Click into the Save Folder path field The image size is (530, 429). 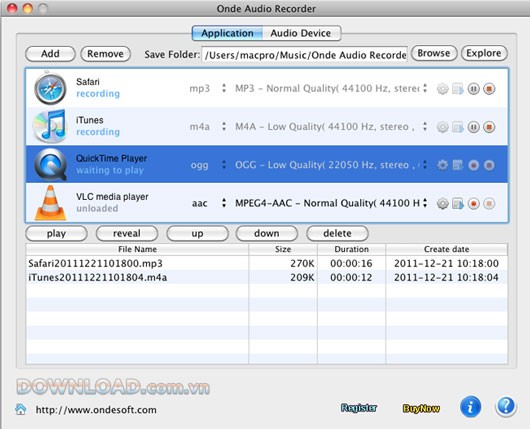305,54
